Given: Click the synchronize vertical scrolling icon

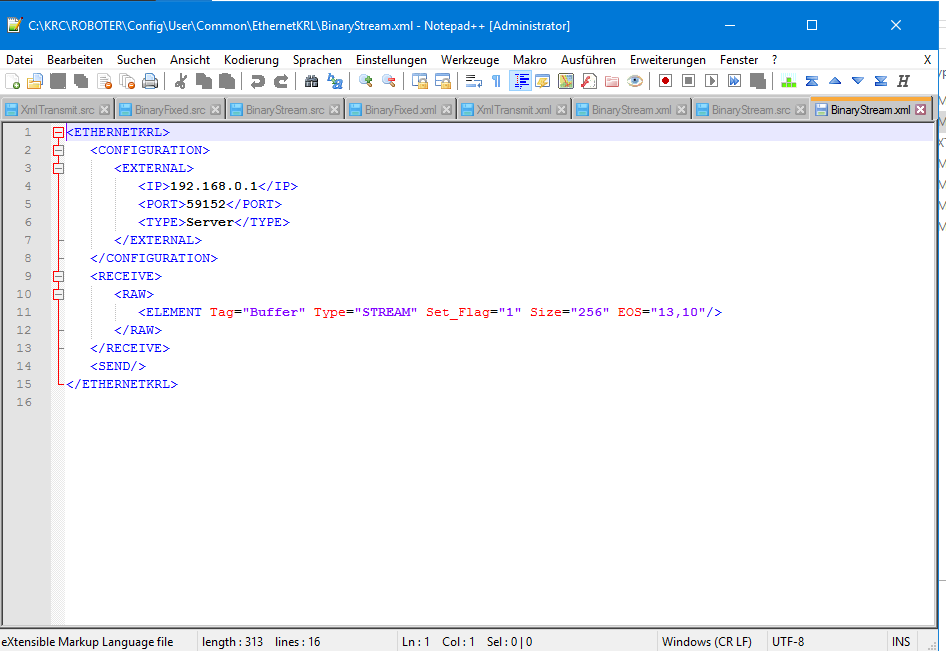Looking at the screenshot, I should [x=419, y=81].
